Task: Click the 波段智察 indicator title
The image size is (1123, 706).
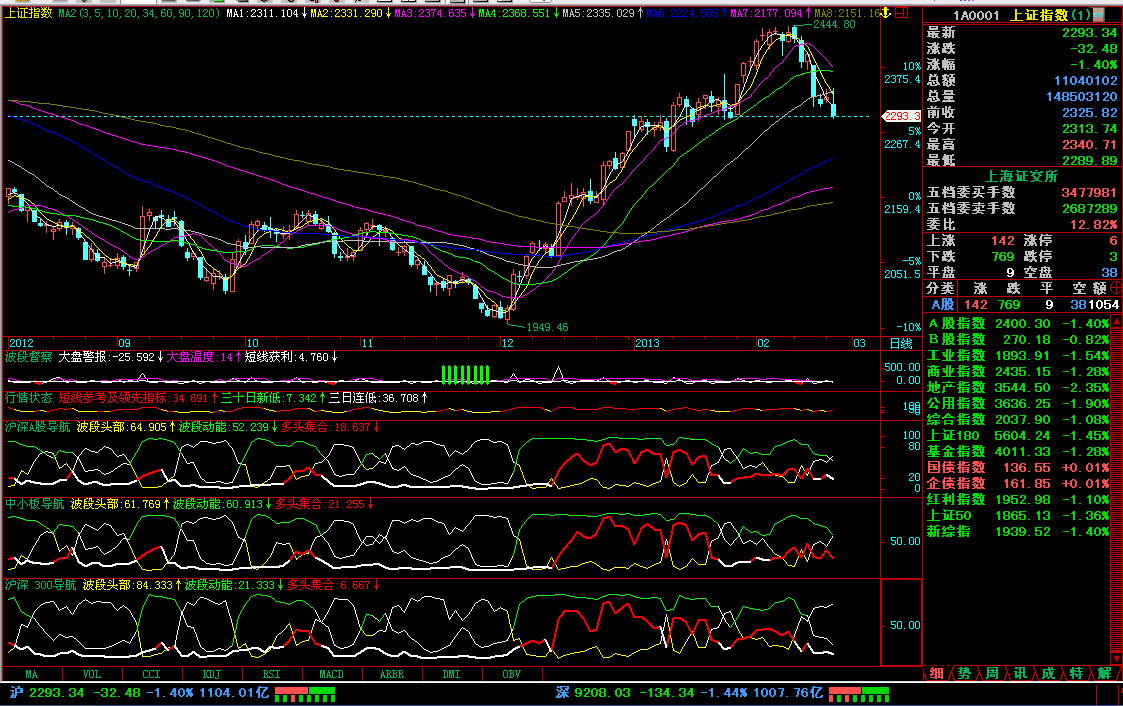Action: click(x=28, y=356)
